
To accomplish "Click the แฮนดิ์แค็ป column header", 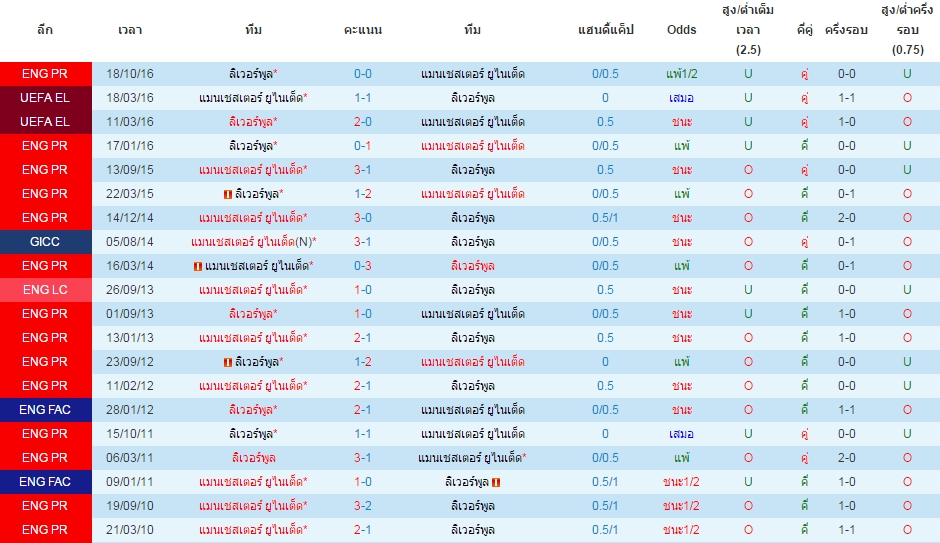I will 605,29.
